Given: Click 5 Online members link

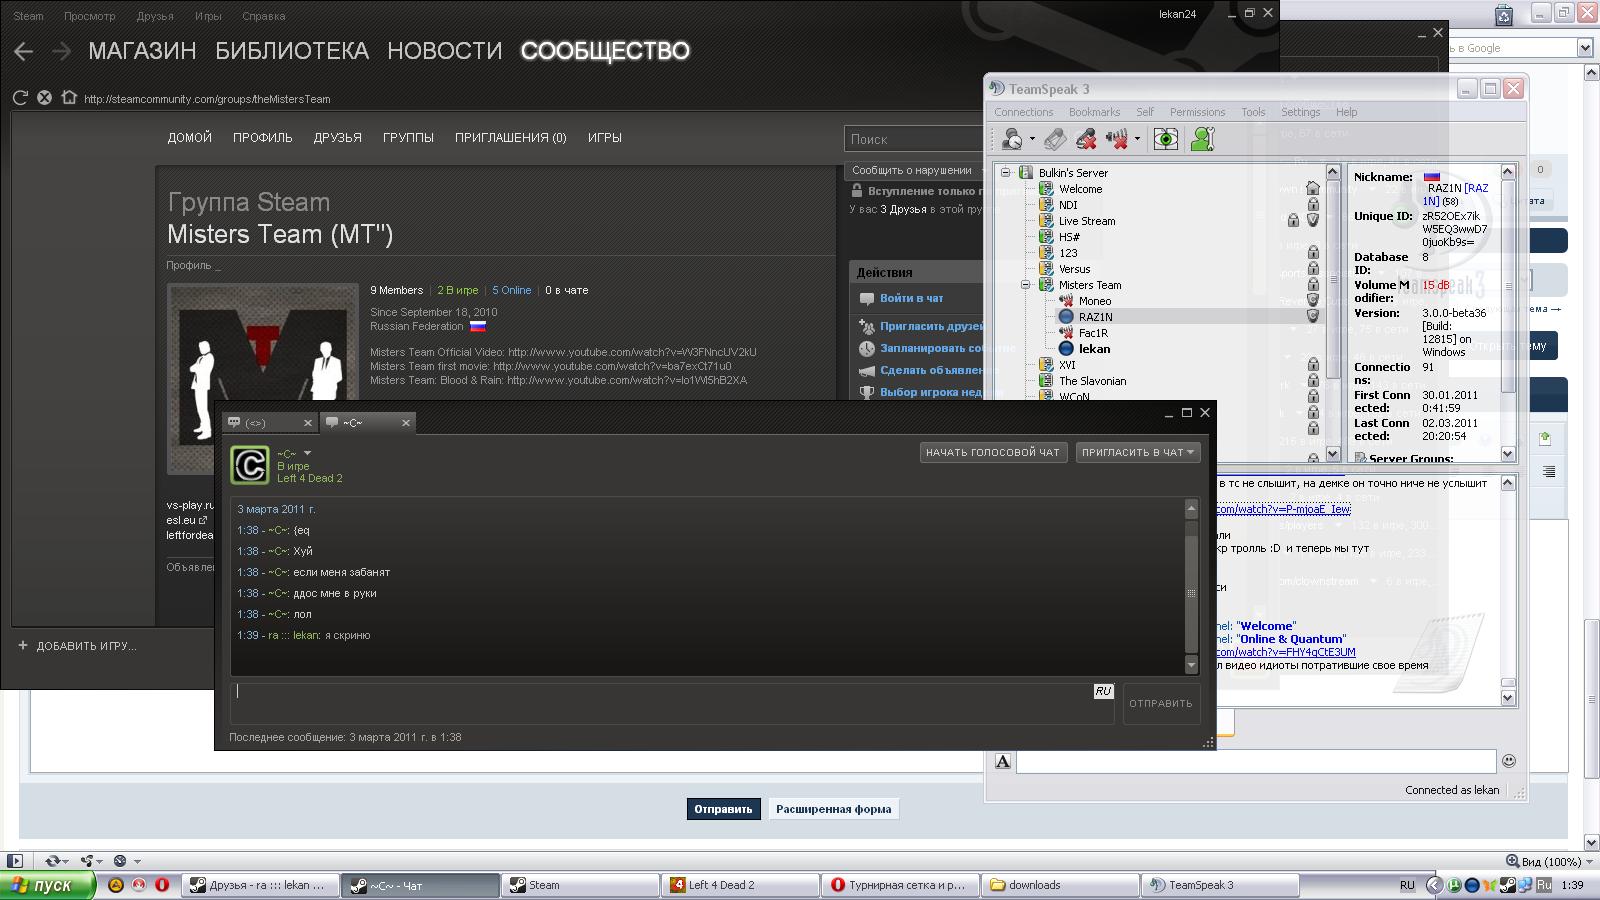Looking at the screenshot, I should tap(511, 290).
